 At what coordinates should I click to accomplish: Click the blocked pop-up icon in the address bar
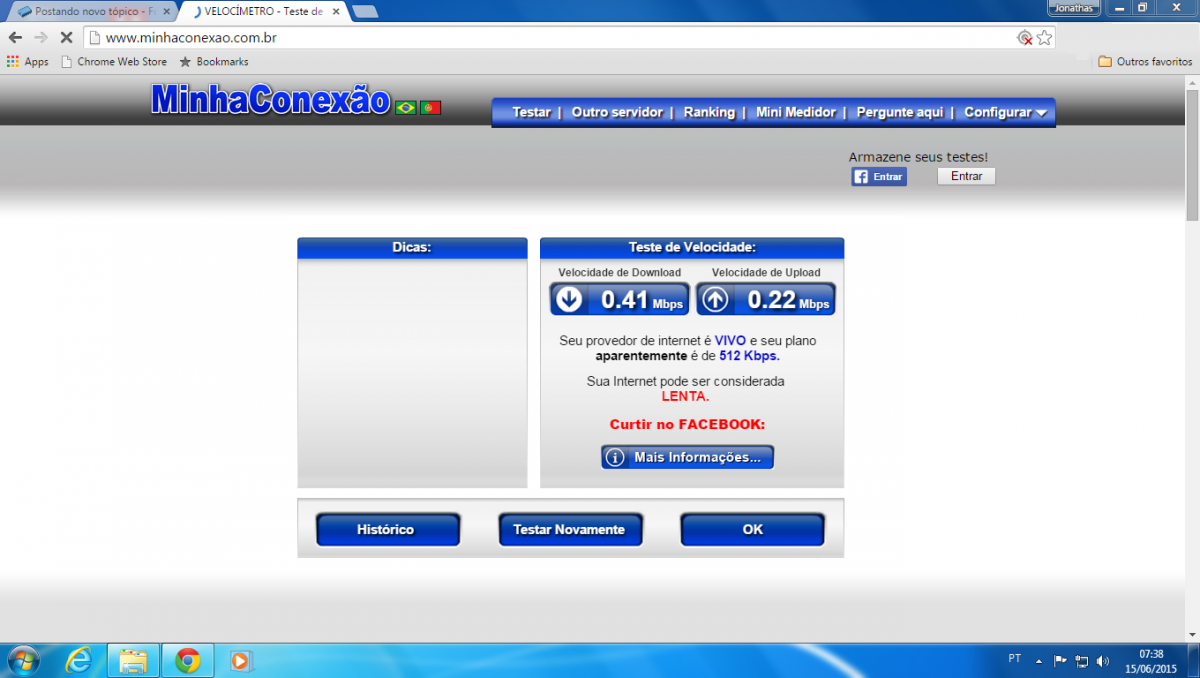1024,38
